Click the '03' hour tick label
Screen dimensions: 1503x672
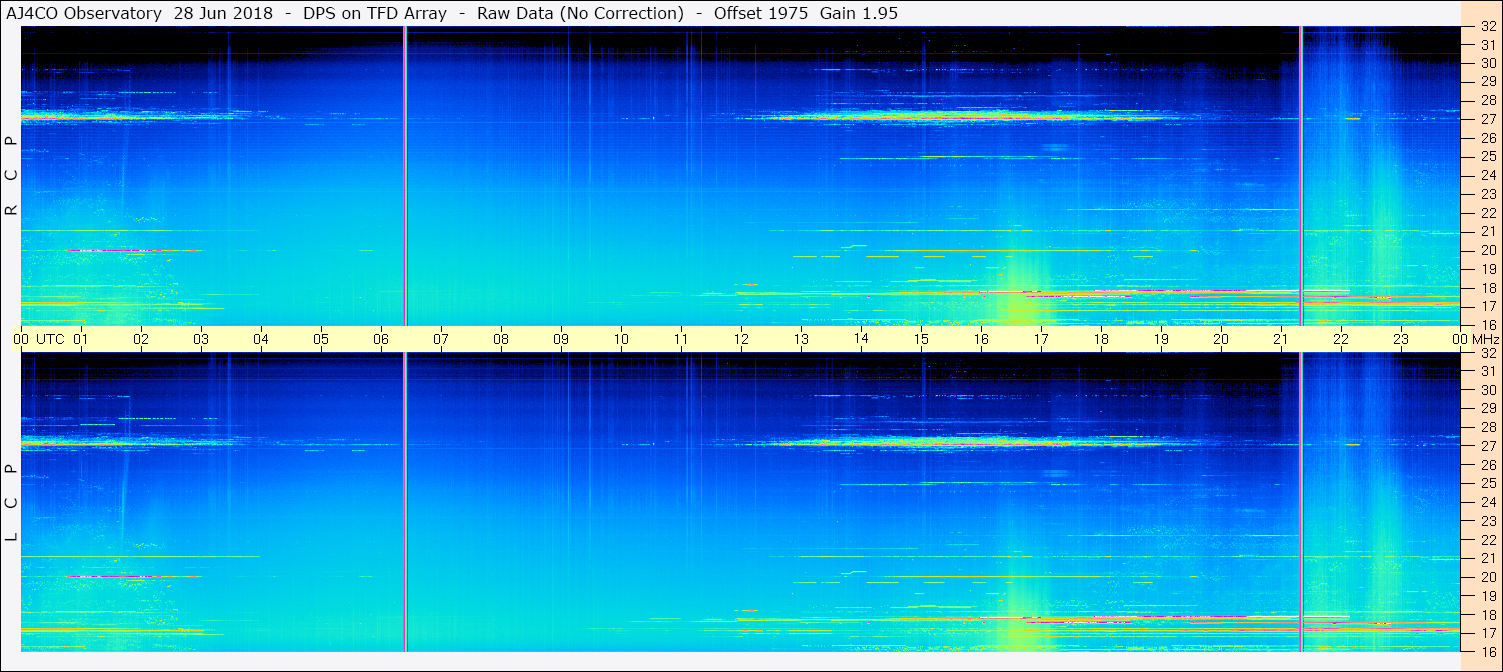pos(201,339)
